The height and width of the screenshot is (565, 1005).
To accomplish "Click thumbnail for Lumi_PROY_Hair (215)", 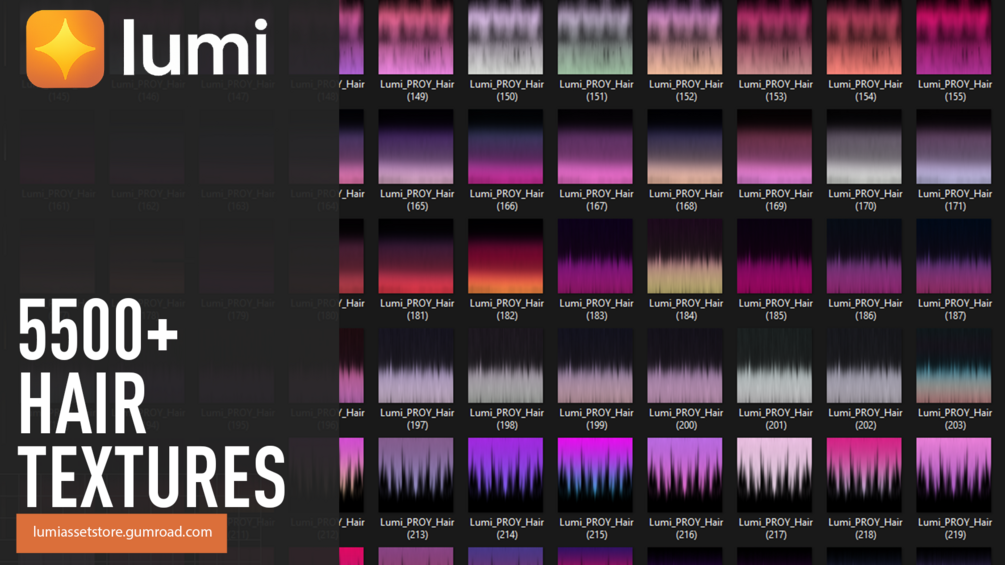I will pyautogui.click(x=595, y=475).
